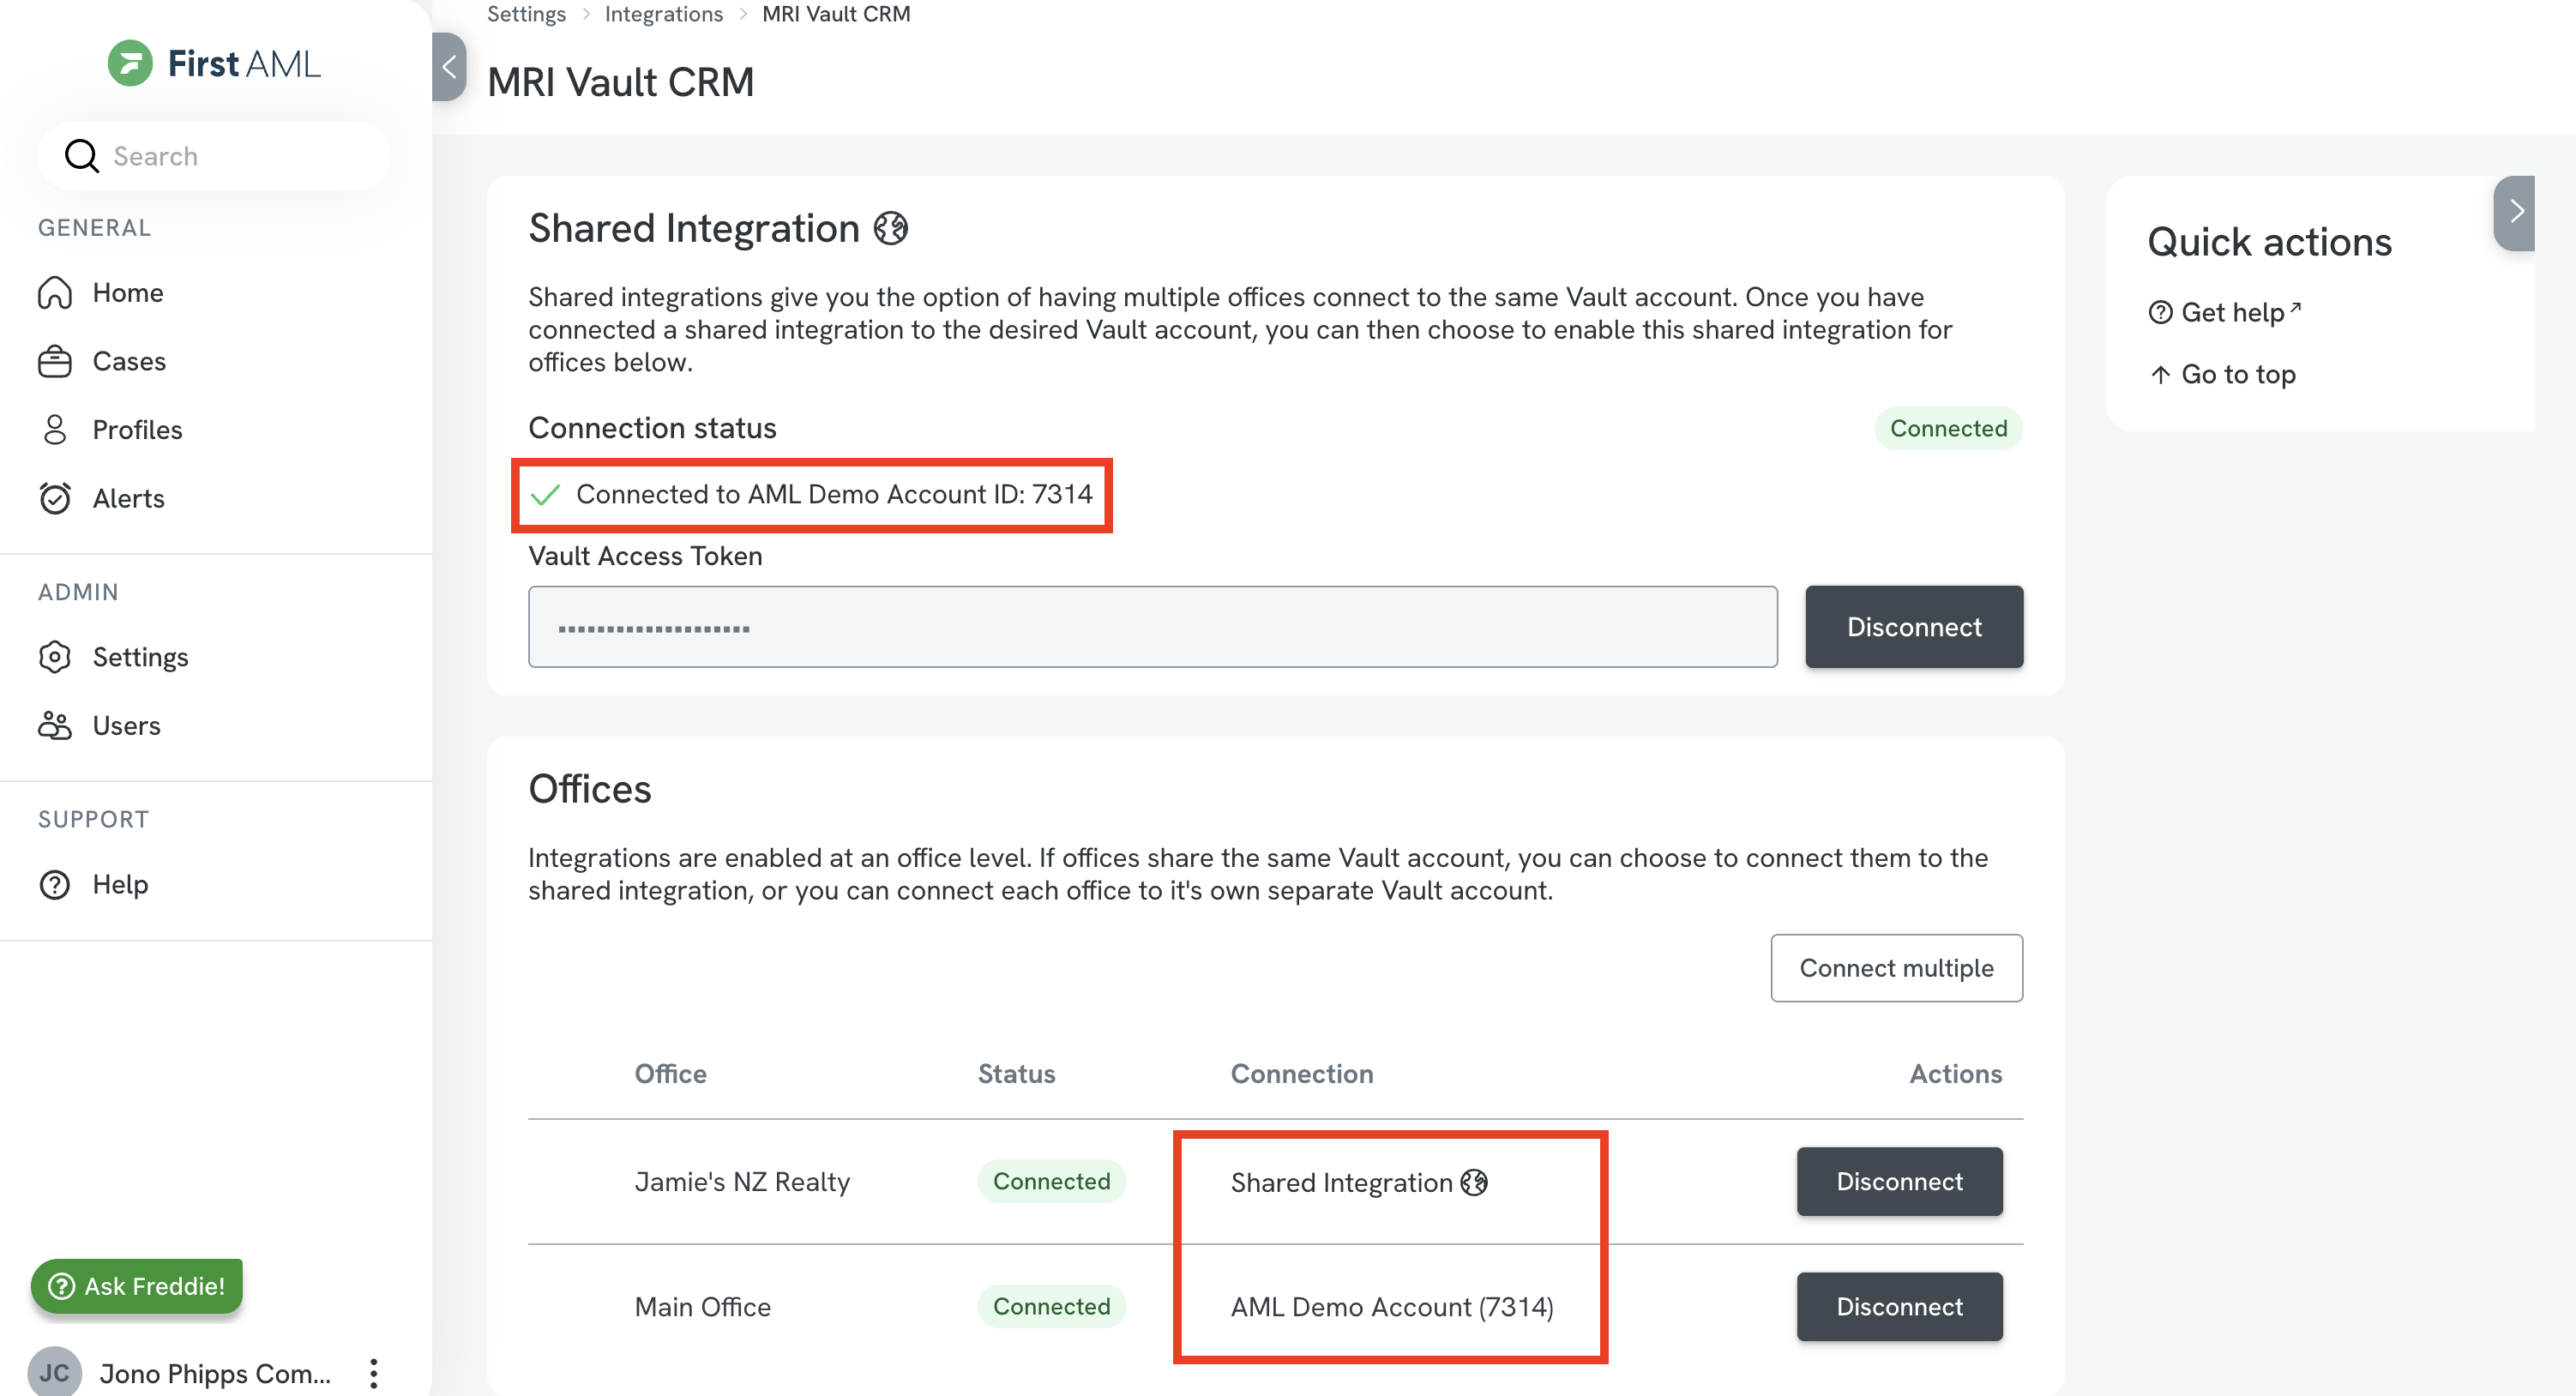Click the Shared Integration globe icon in the heading
This screenshot has height=1396, width=2576.
tap(890, 228)
